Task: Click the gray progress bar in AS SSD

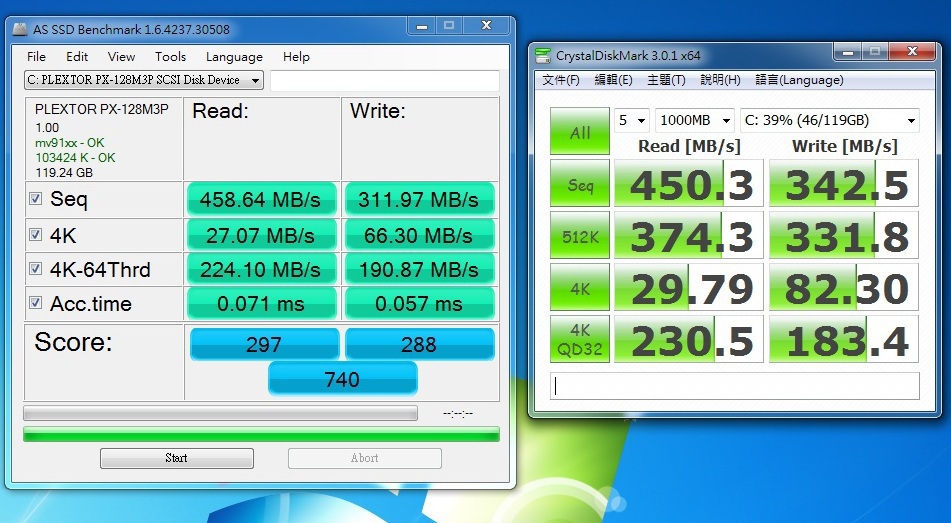Action: tap(220, 413)
